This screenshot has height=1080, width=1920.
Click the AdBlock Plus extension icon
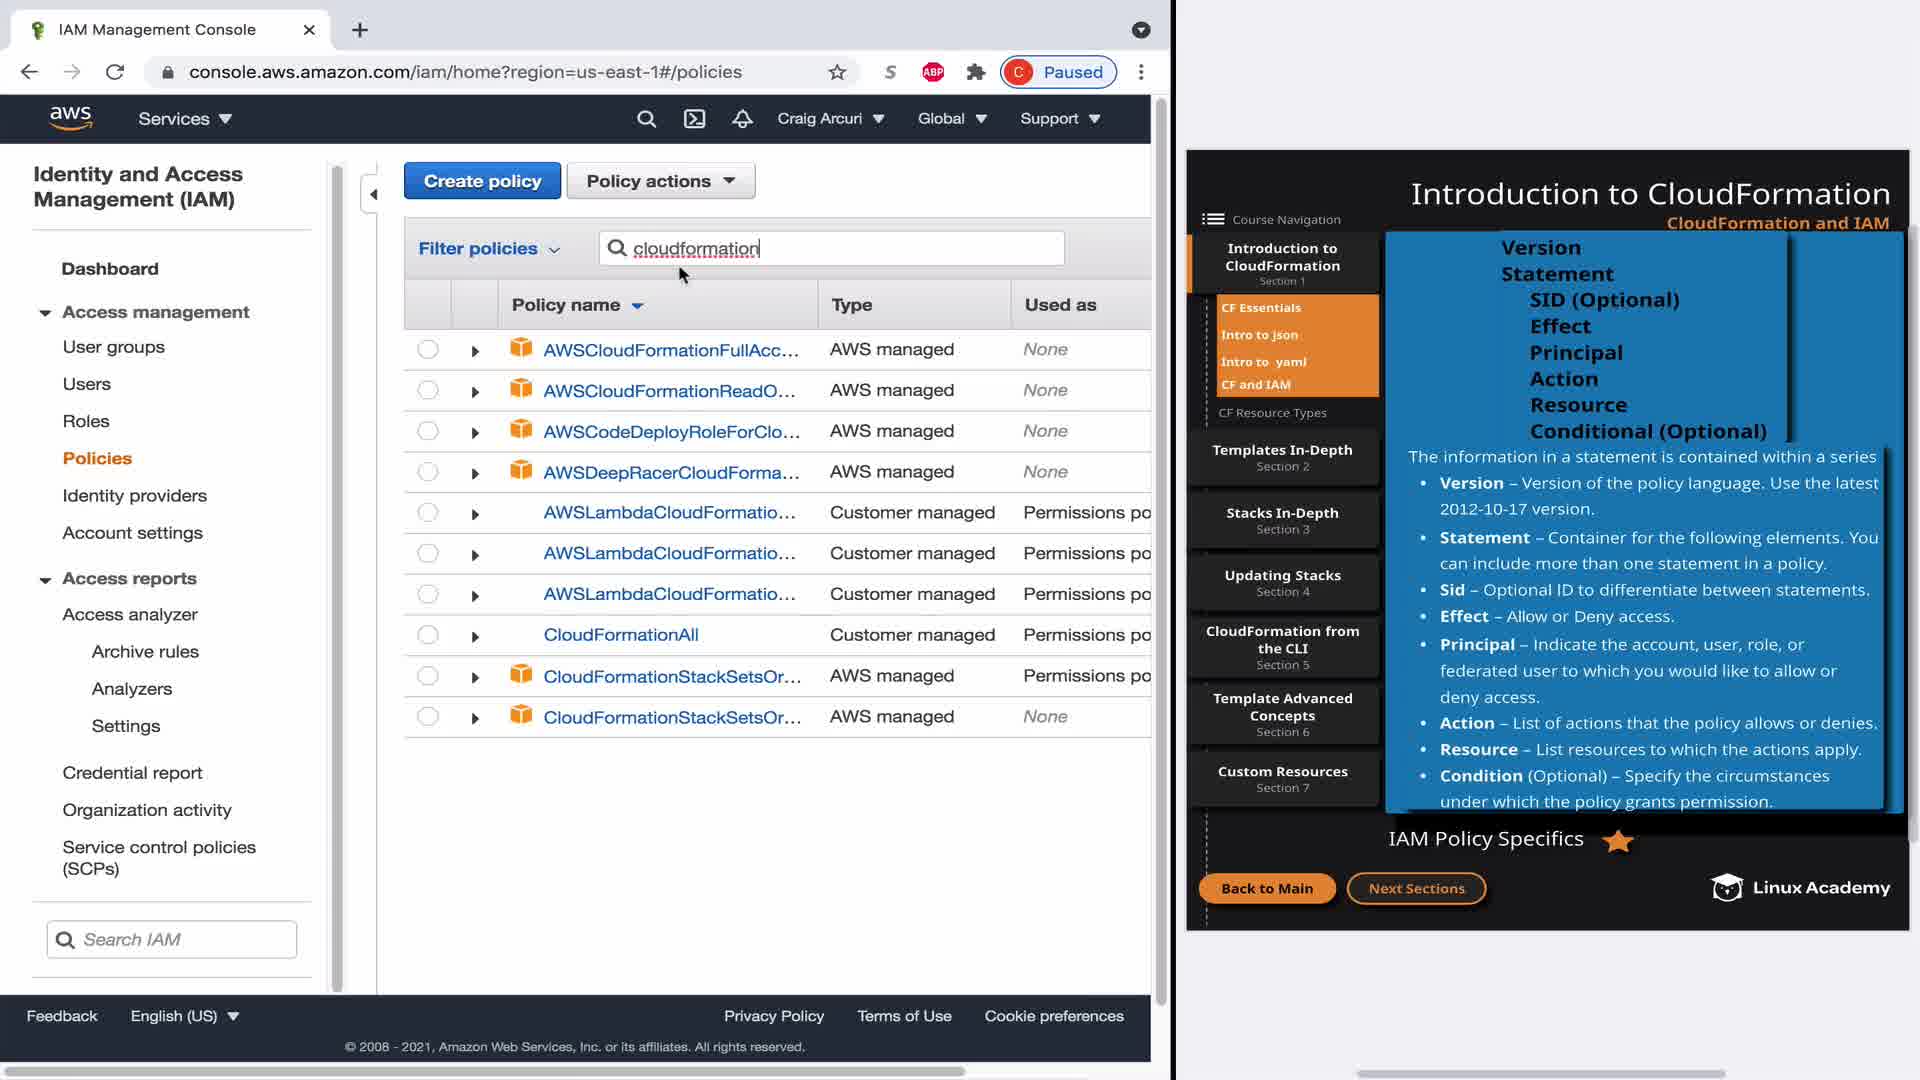click(x=932, y=72)
